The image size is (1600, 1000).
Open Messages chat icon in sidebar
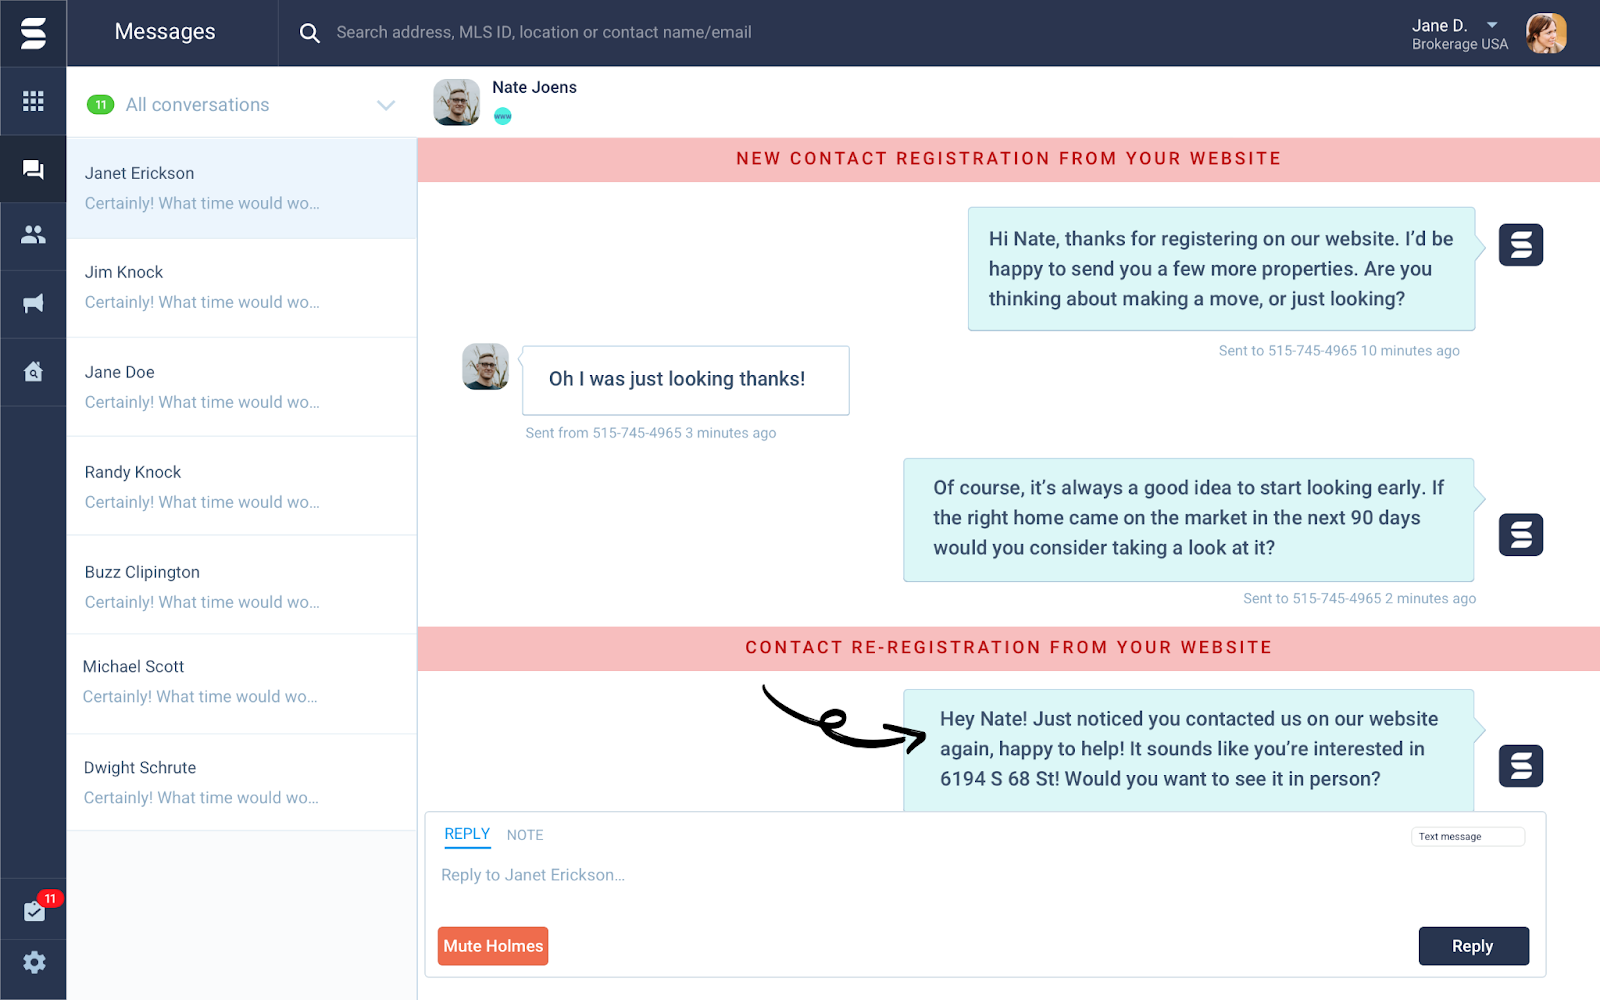click(x=33, y=169)
